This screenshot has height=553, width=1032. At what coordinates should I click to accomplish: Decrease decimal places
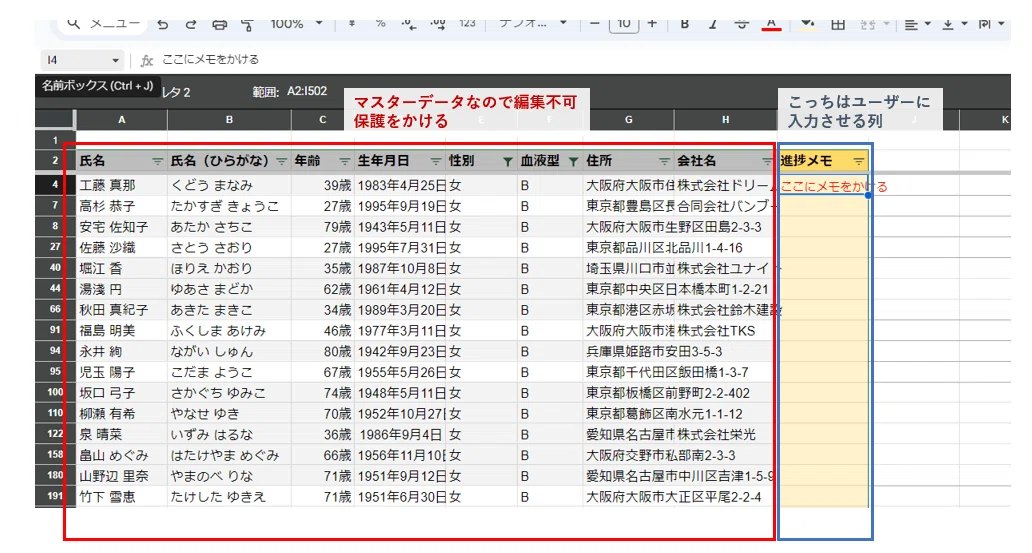409,24
